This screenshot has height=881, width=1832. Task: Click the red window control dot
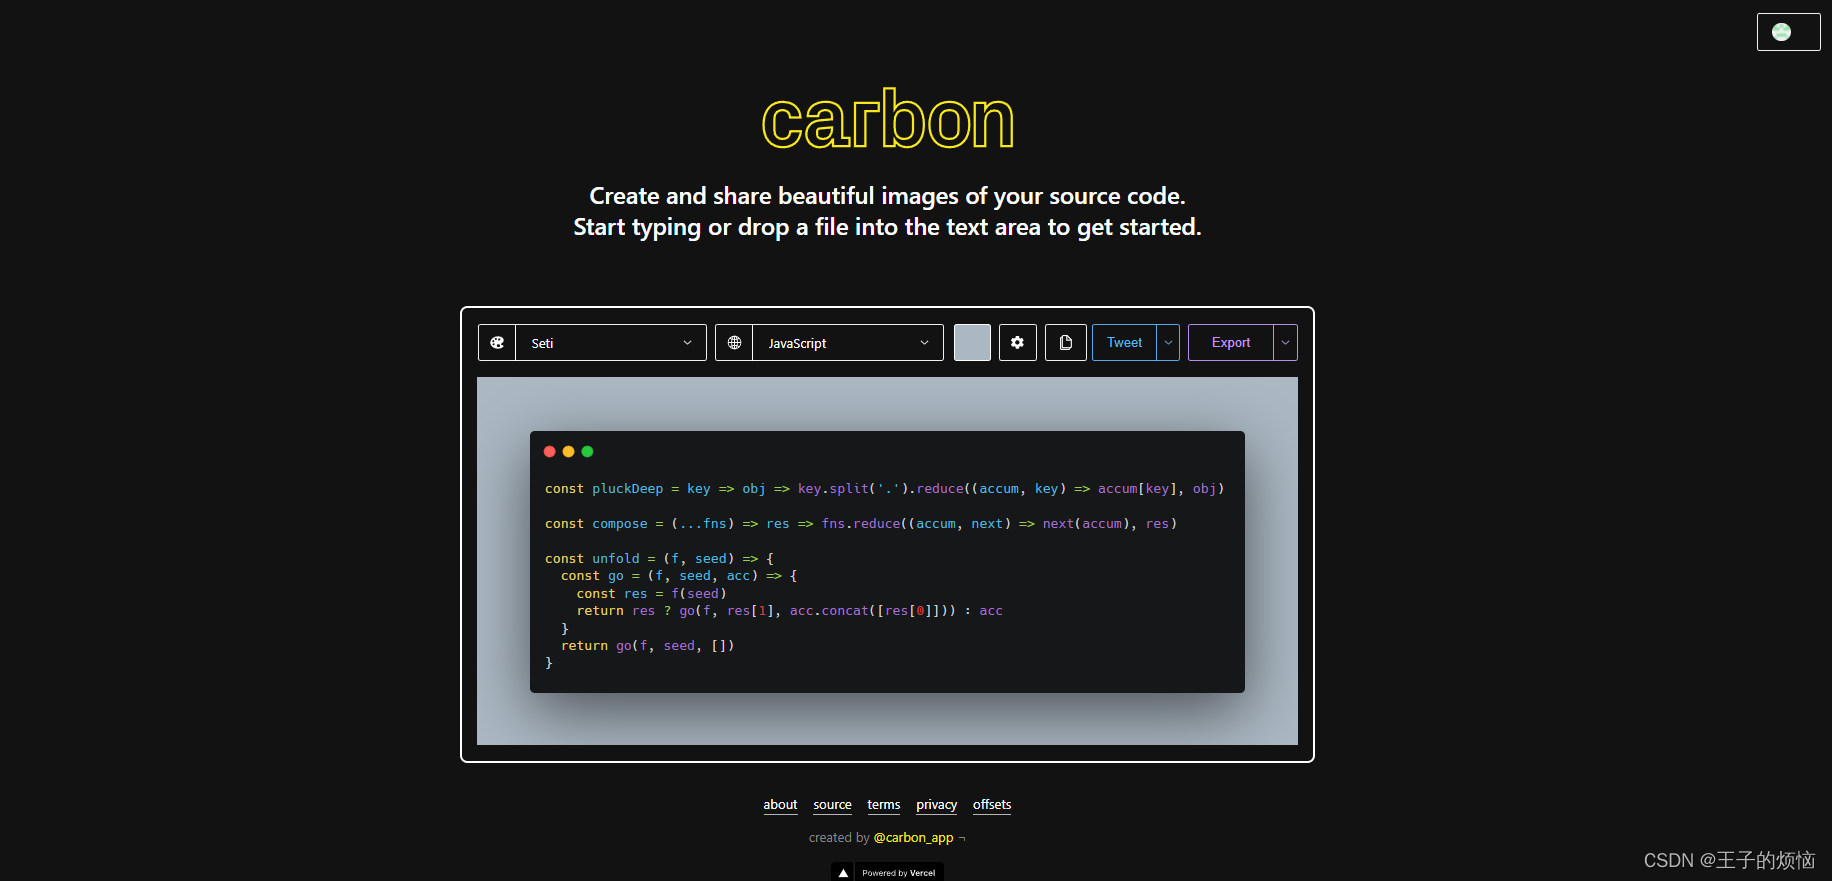click(x=549, y=452)
